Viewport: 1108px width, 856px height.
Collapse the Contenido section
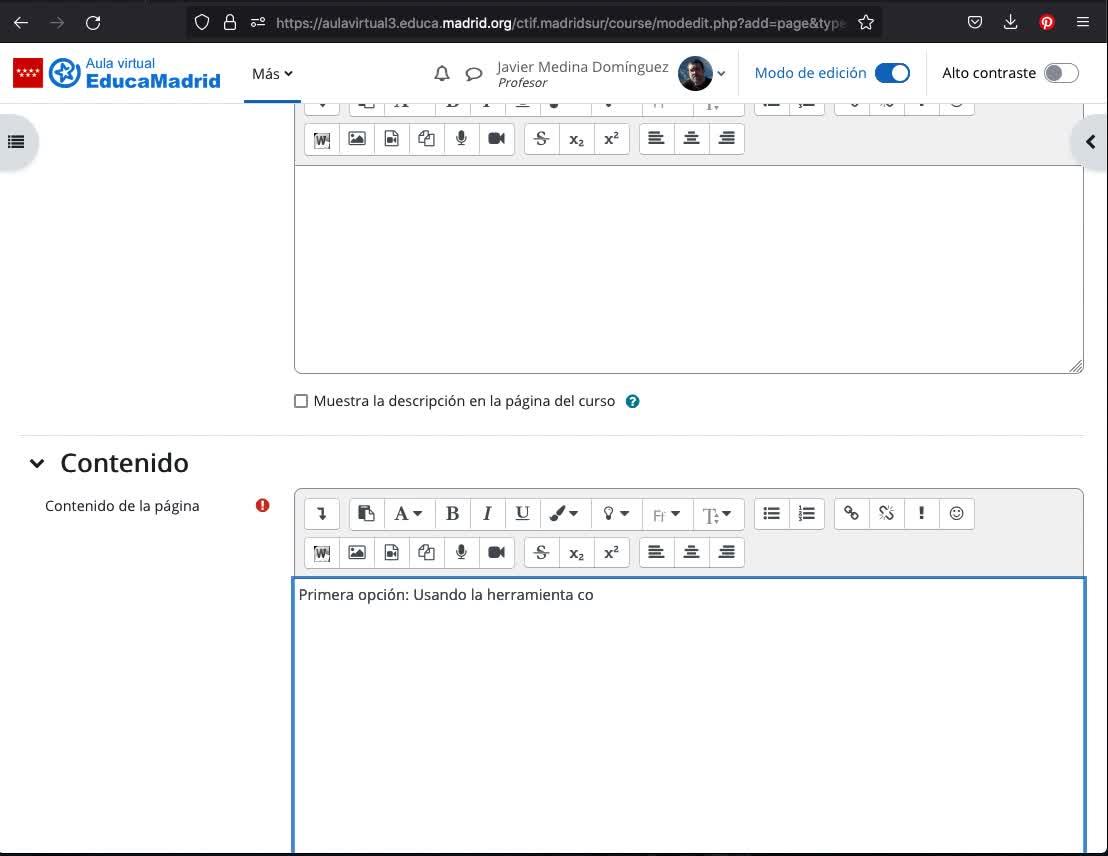[x=37, y=463]
